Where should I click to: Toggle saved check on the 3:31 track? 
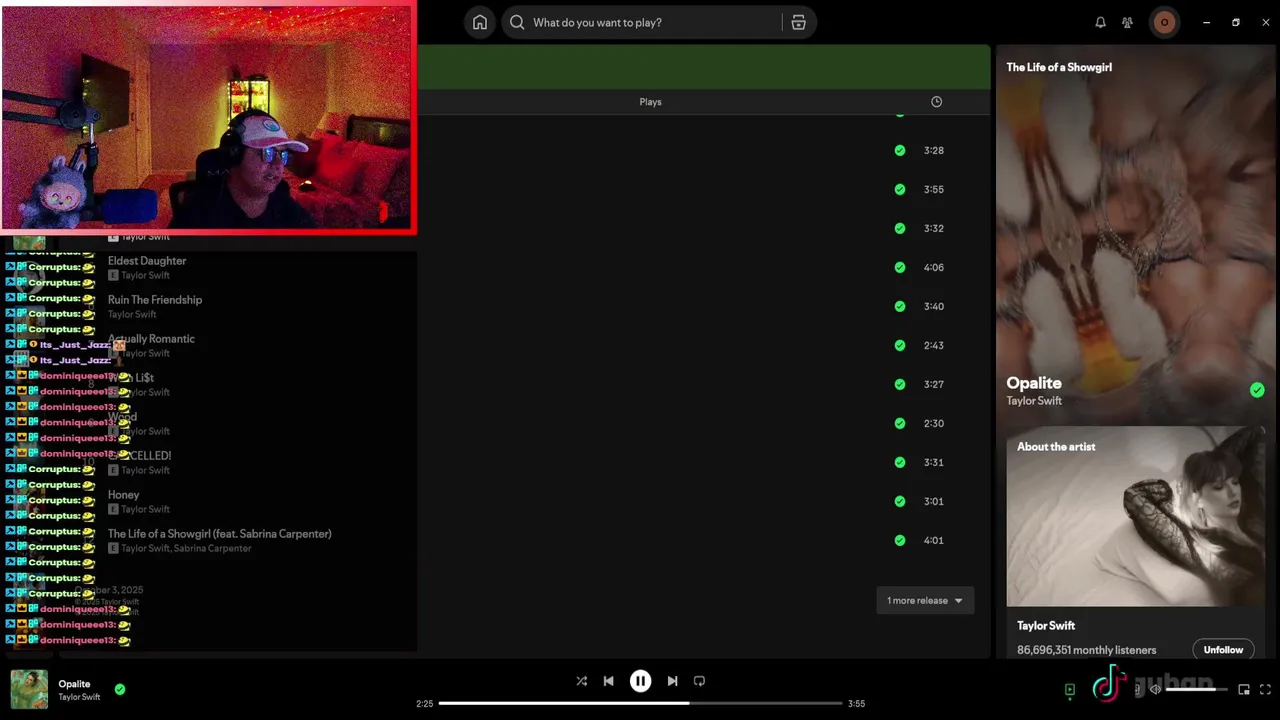click(x=900, y=462)
